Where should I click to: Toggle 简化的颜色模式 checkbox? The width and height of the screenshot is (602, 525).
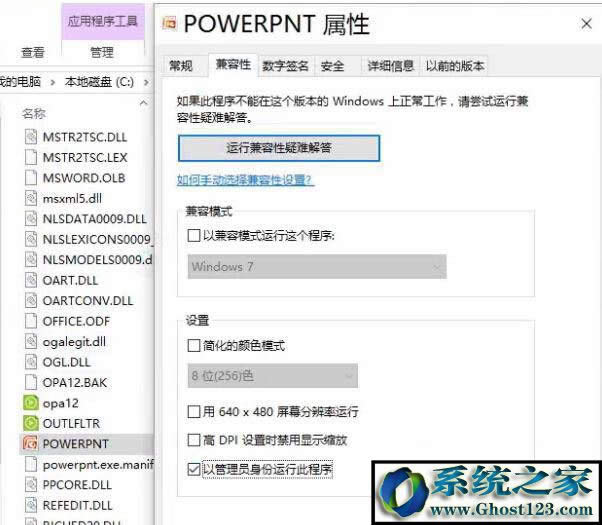(194, 346)
